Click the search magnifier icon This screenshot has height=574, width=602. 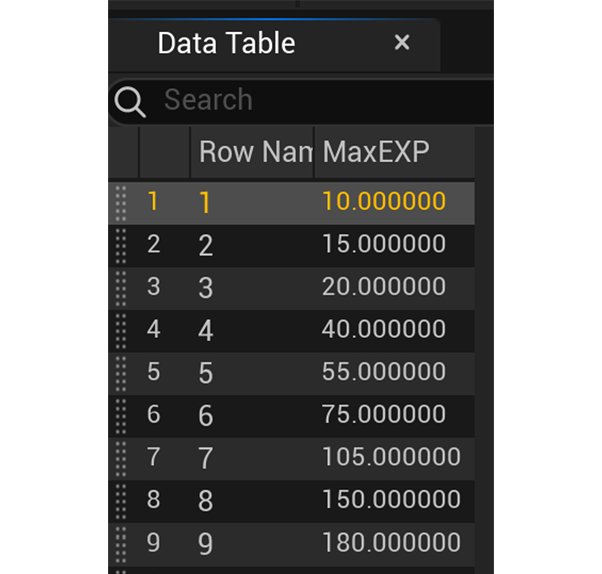click(x=130, y=101)
